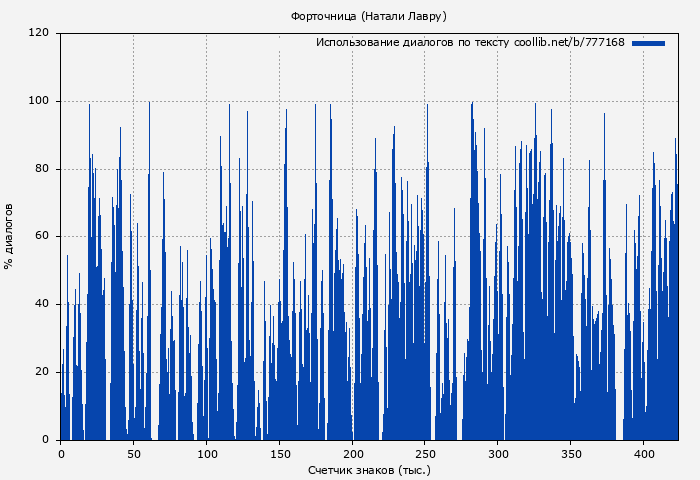700x480 pixels.
Task: Click the 20 tick on y-axis
Action: pyautogui.click(x=42, y=372)
